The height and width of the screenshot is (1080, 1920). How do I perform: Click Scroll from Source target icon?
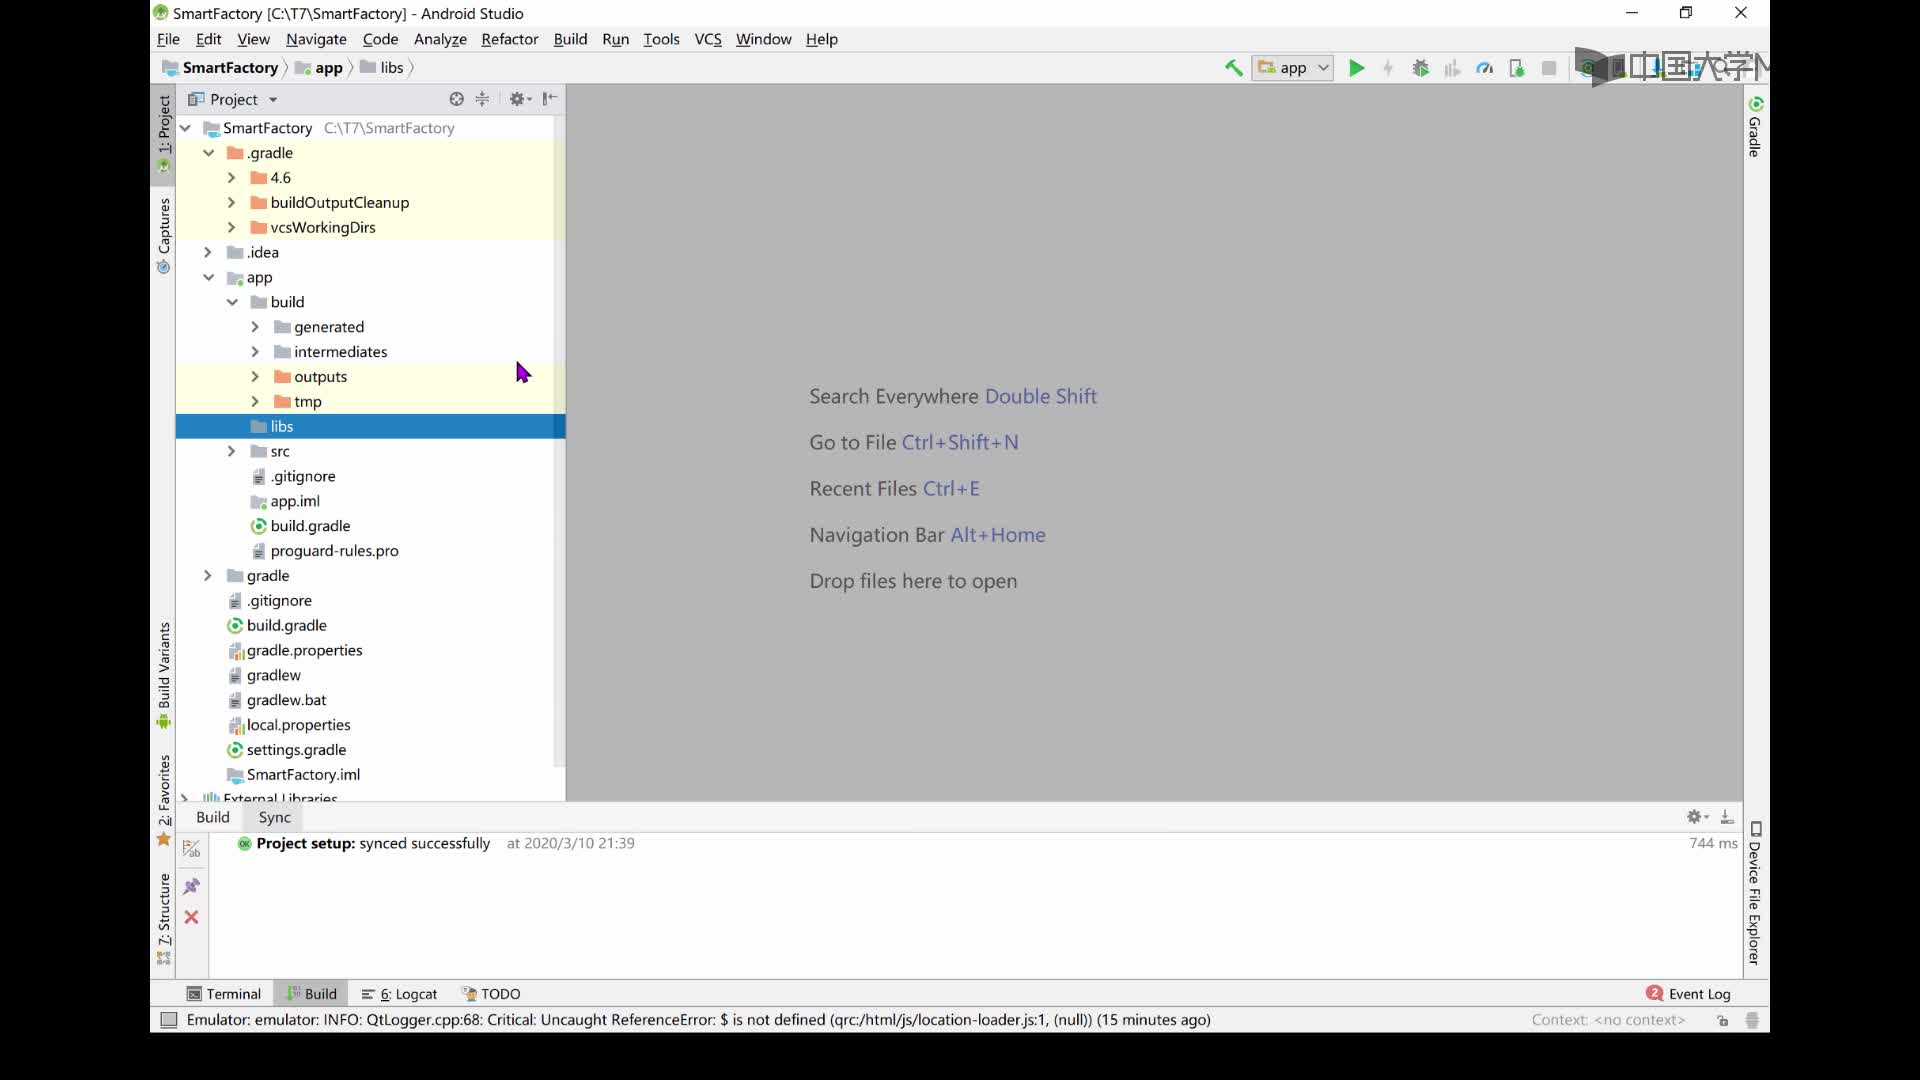click(x=456, y=99)
